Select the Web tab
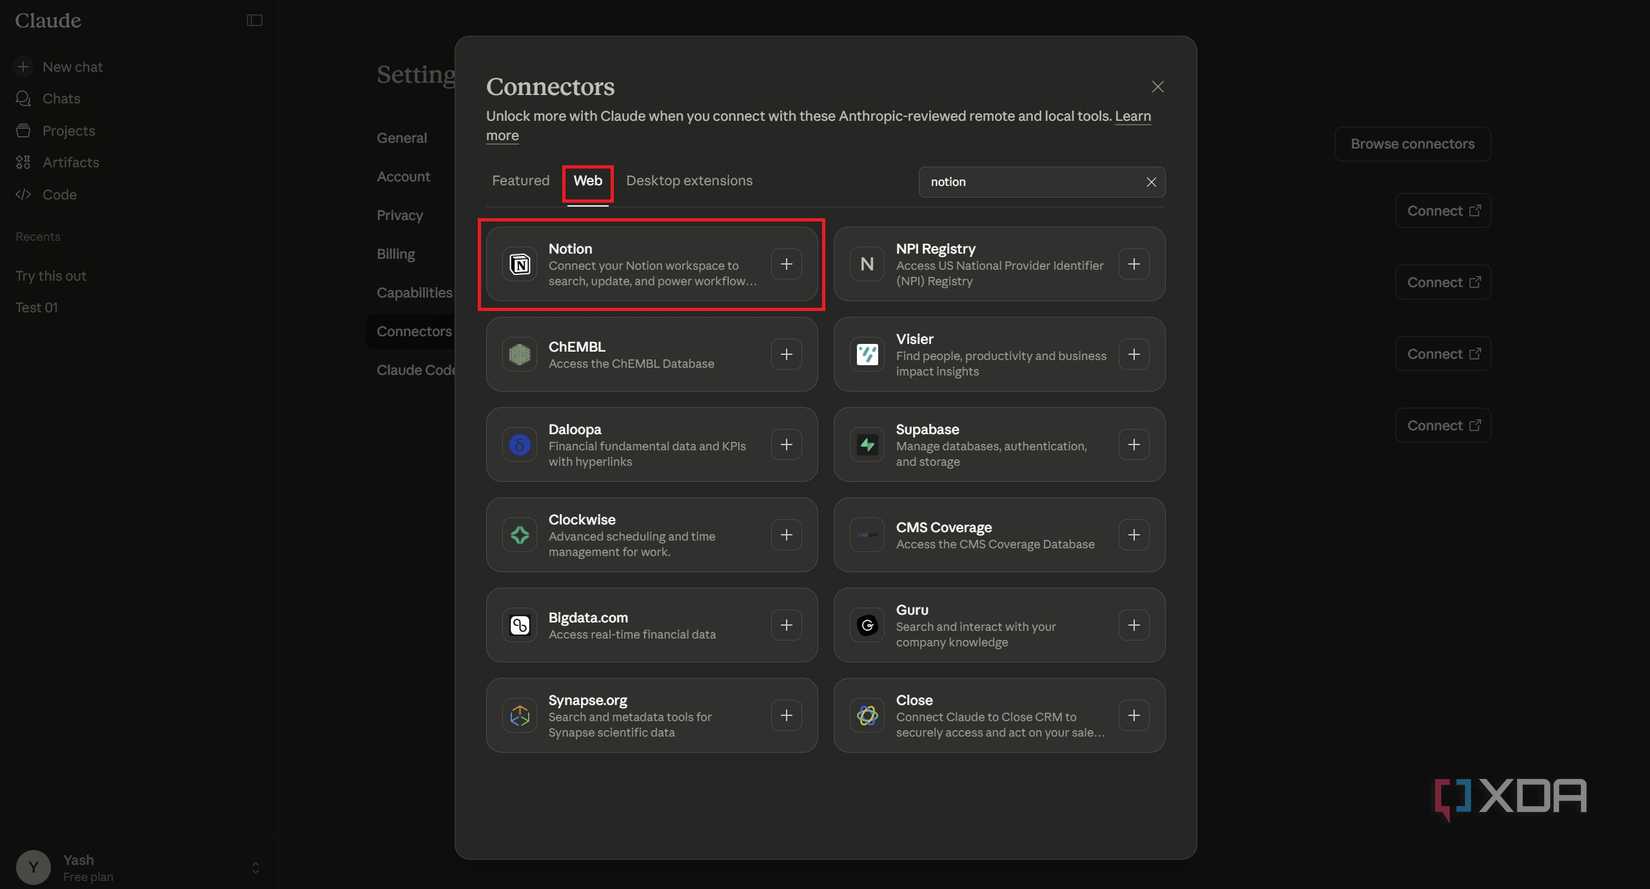 point(588,181)
